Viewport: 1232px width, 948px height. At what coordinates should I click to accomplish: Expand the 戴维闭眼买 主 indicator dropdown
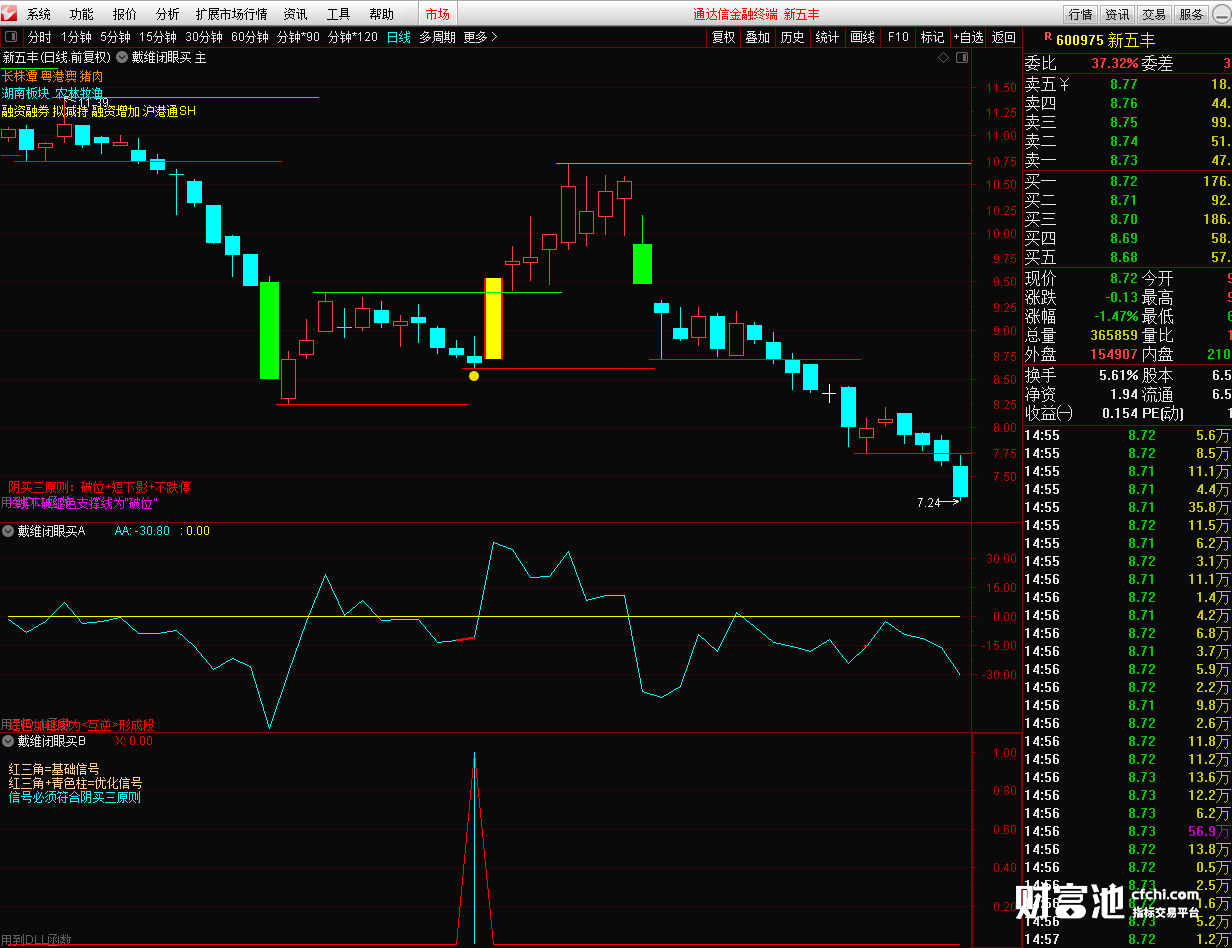pos(122,58)
